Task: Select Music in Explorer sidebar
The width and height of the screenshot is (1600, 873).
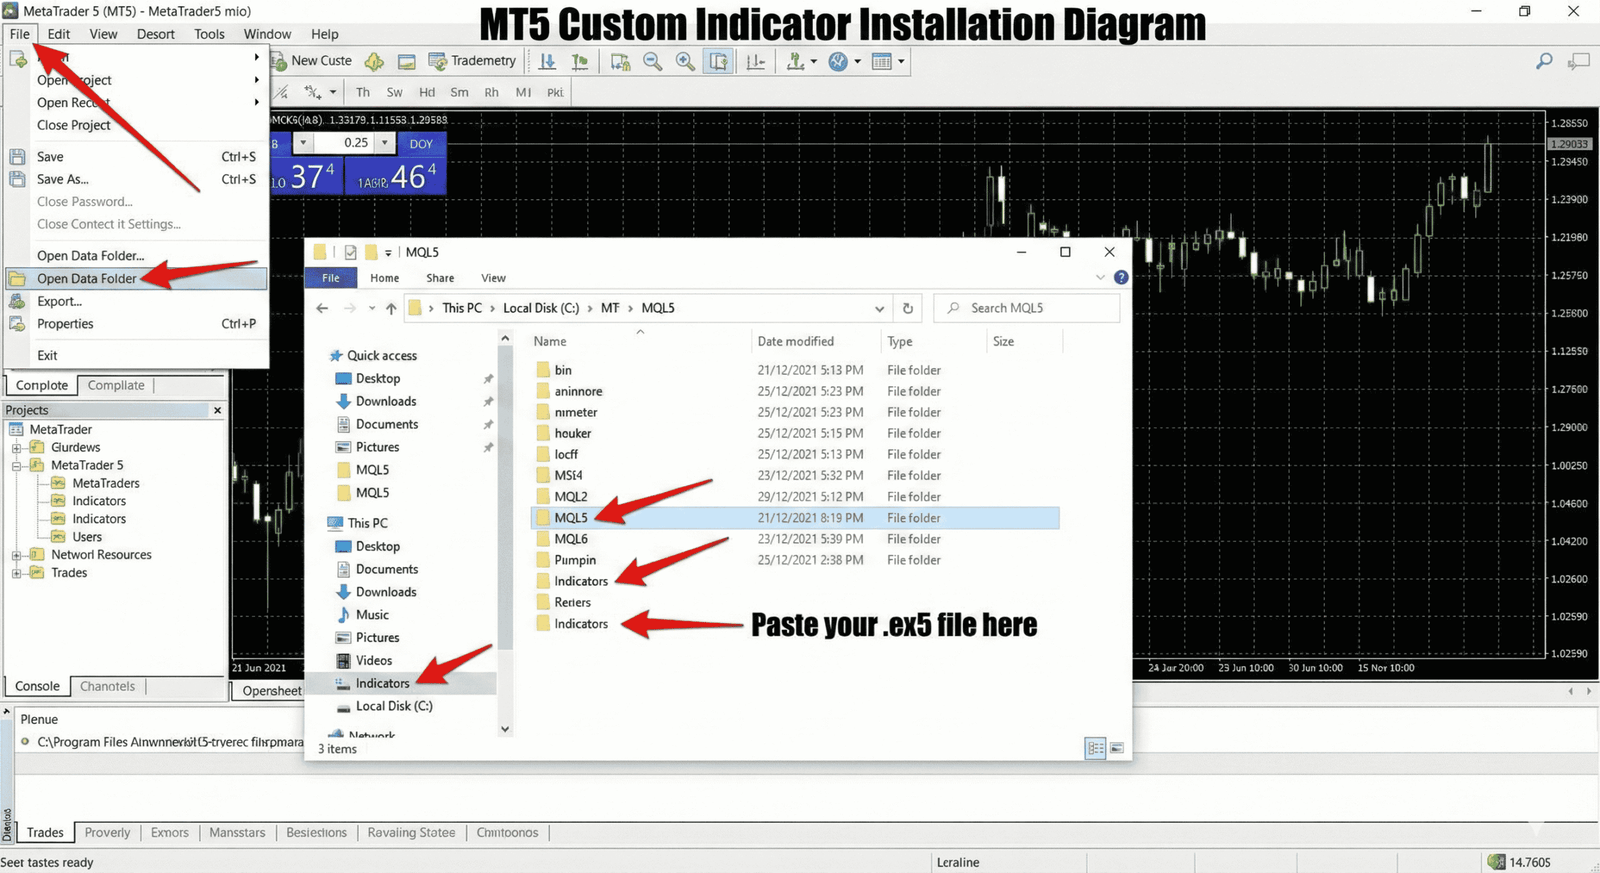Action: tap(372, 615)
